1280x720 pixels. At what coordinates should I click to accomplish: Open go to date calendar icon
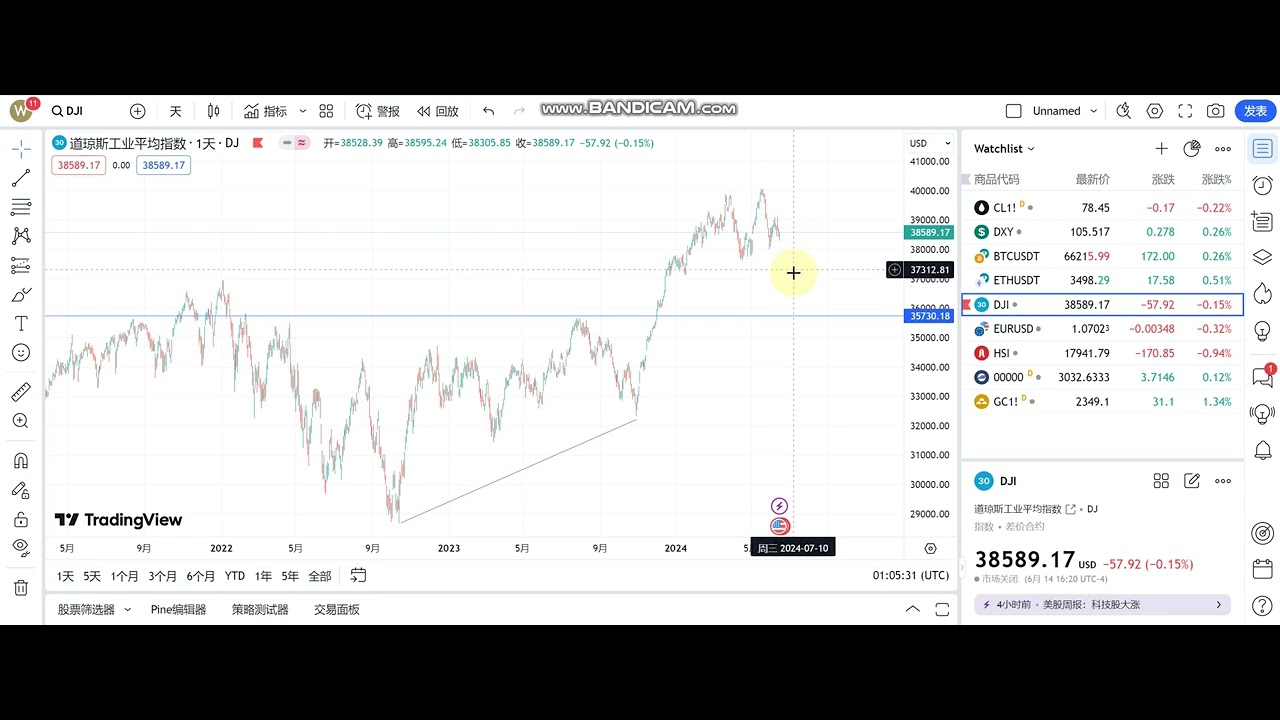click(x=358, y=575)
